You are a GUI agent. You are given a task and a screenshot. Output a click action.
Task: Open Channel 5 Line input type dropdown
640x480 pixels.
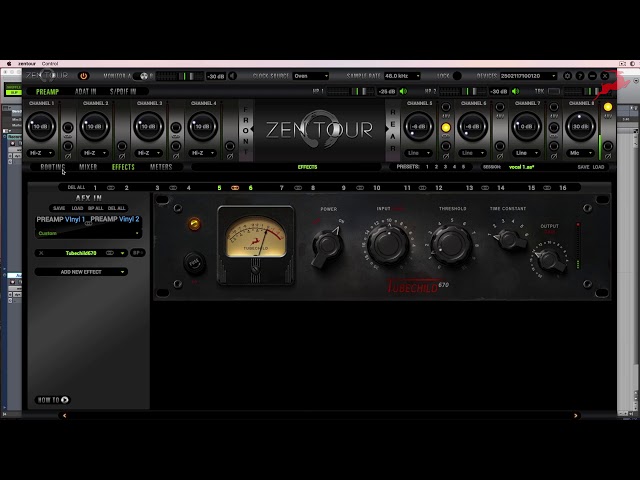coord(418,153)
